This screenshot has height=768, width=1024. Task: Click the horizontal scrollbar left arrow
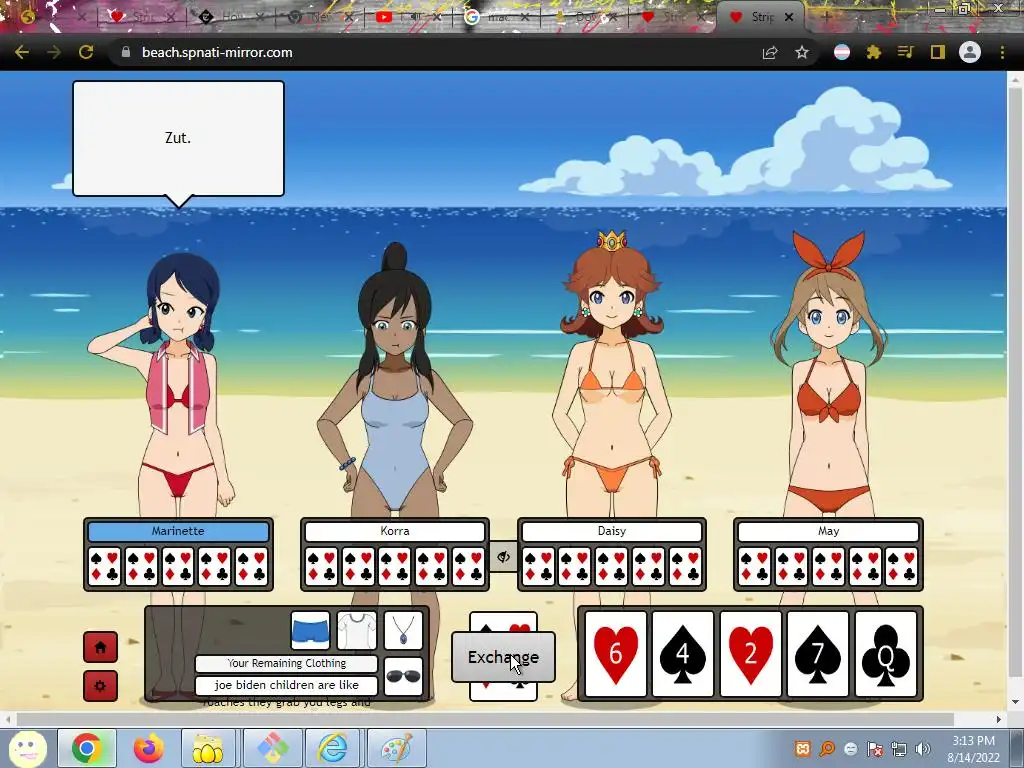click(7, 719)
